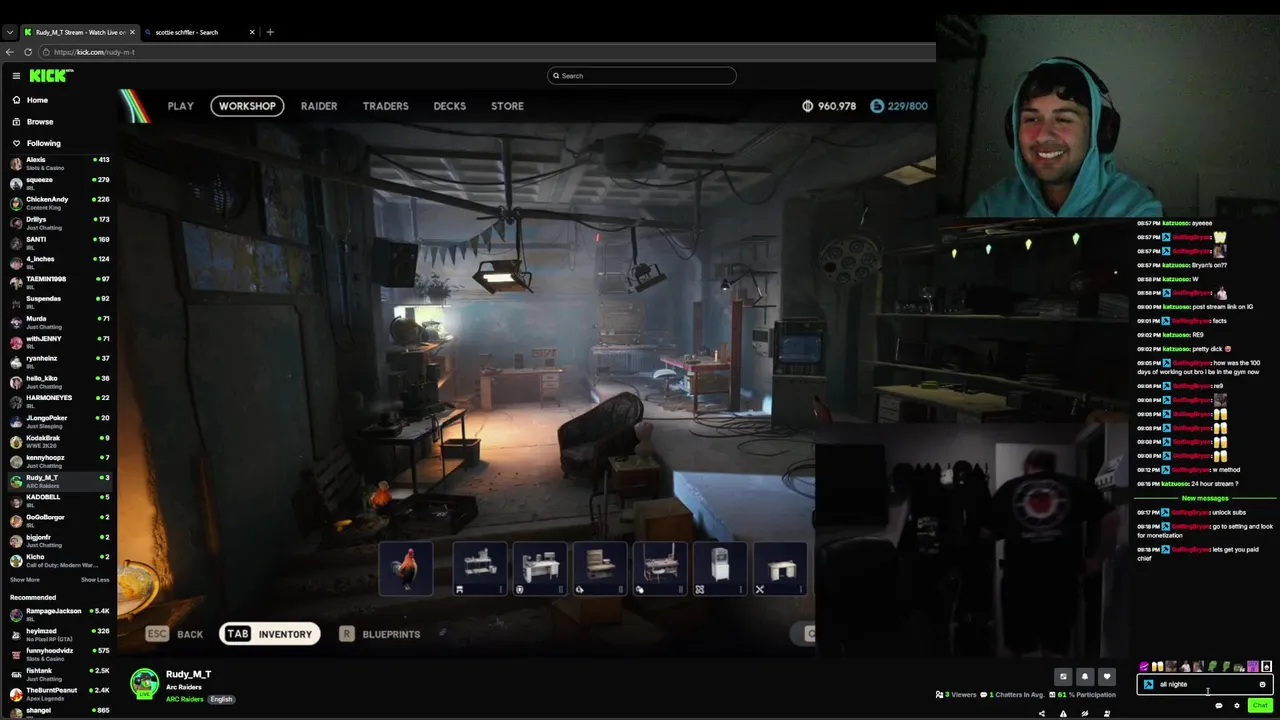Open browser tab list dropdown
The width and height of the screenshot is (1280, 720).
[10, 32]
